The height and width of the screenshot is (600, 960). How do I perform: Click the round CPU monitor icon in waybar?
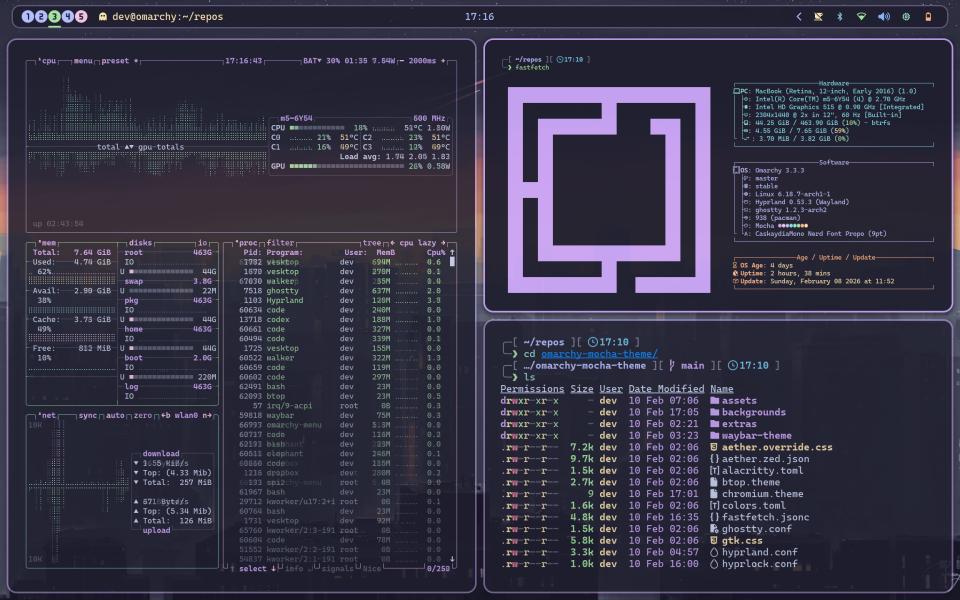click(x=906, y=17)
